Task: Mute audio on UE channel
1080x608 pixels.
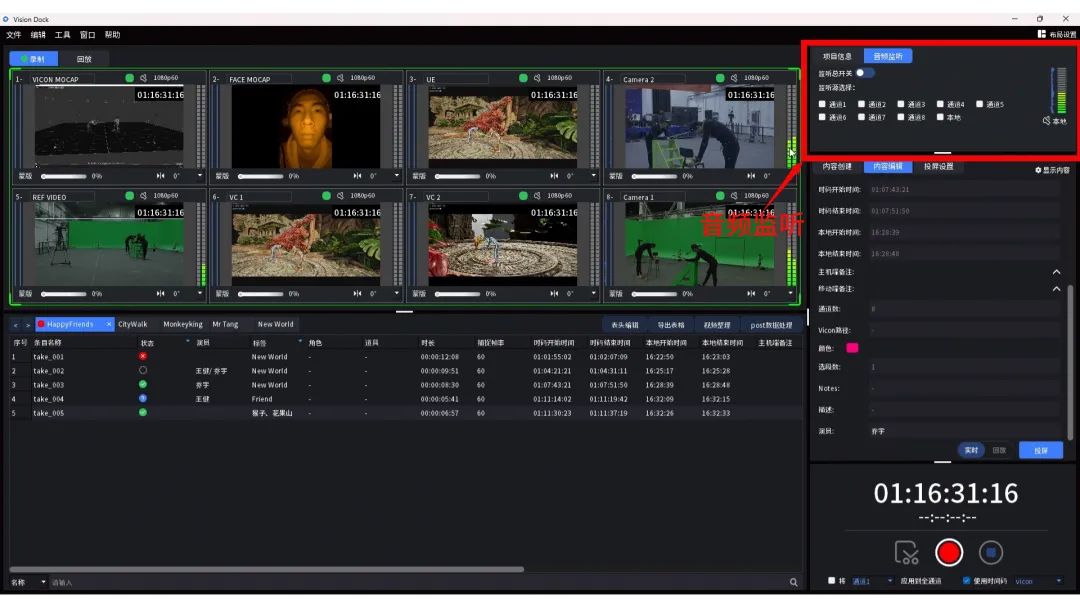Action: pos(537,78)
